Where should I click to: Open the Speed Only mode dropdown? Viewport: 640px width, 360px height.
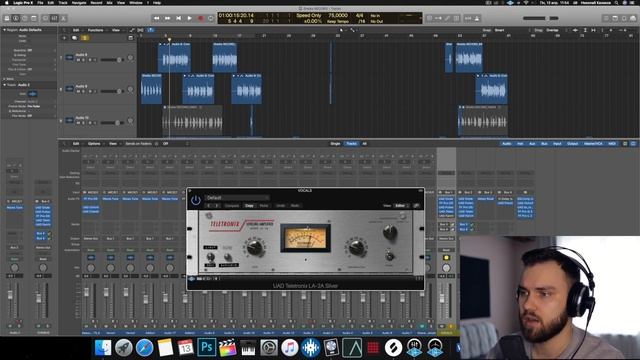pyautogui.click(x=309, y=16)
